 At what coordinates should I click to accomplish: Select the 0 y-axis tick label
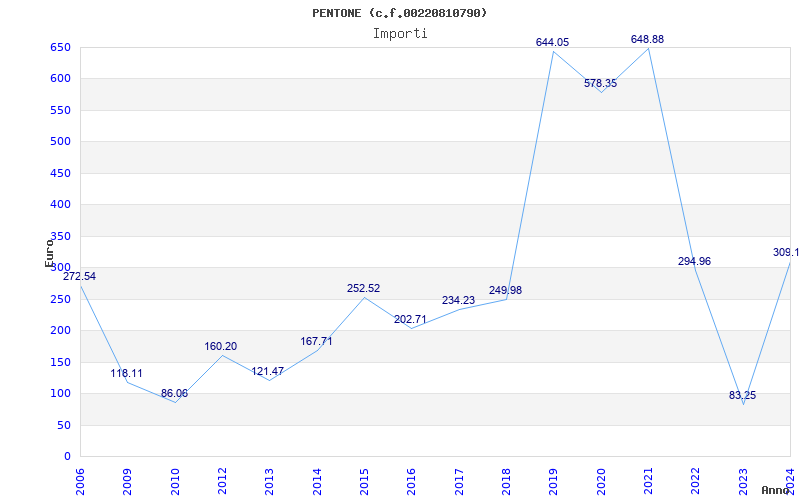coord(67,456)
